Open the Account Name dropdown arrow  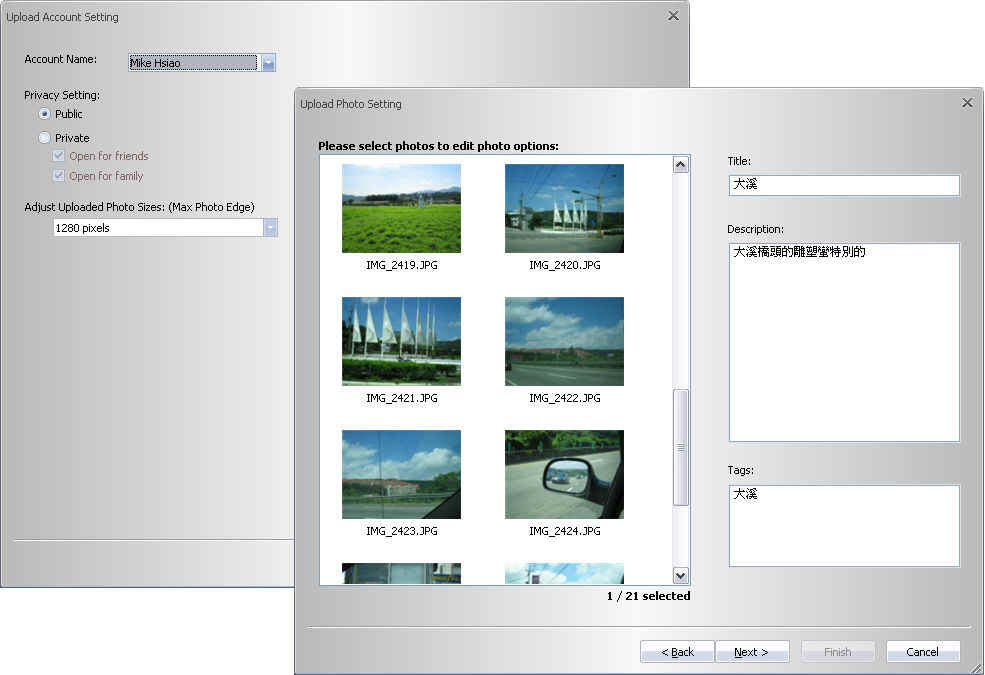[268, 62]
